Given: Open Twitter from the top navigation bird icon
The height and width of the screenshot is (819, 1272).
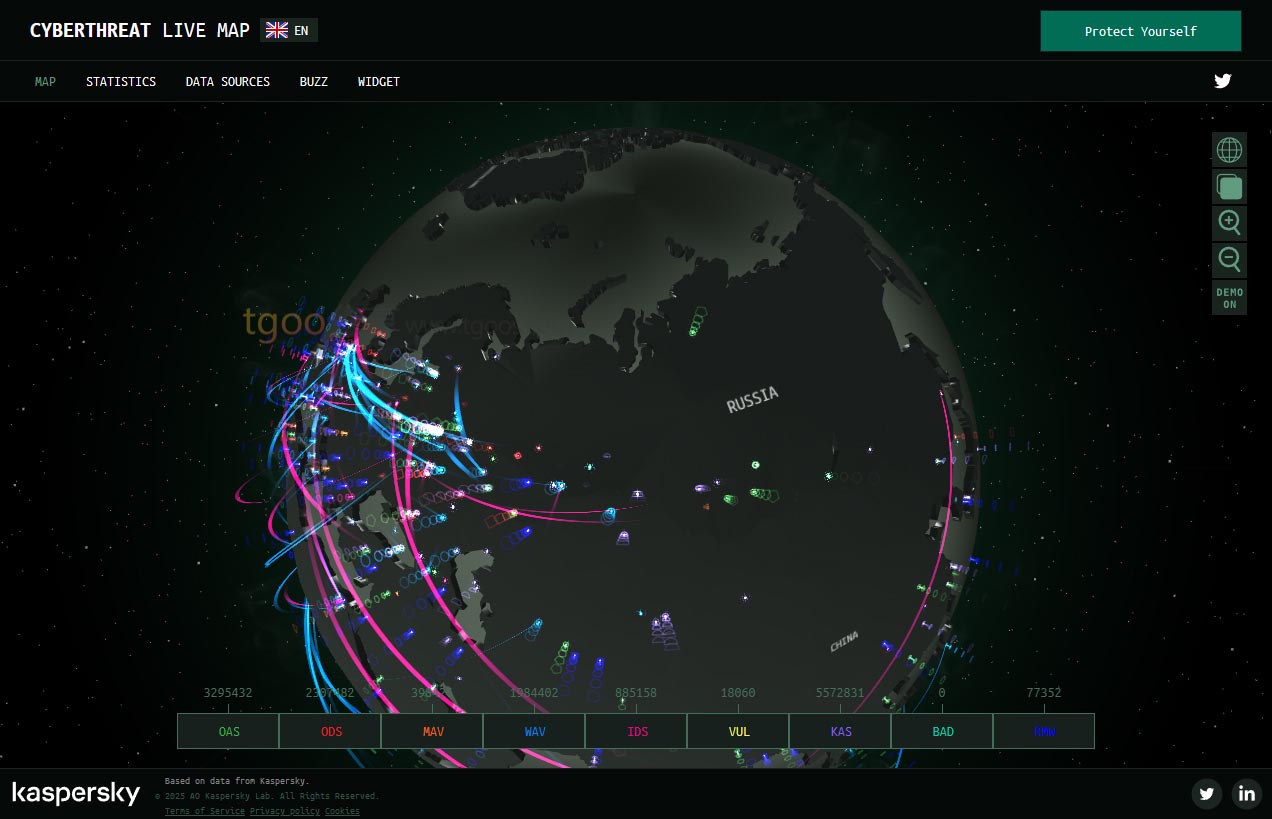Looking at the screenshot, I should point(1222,81).
